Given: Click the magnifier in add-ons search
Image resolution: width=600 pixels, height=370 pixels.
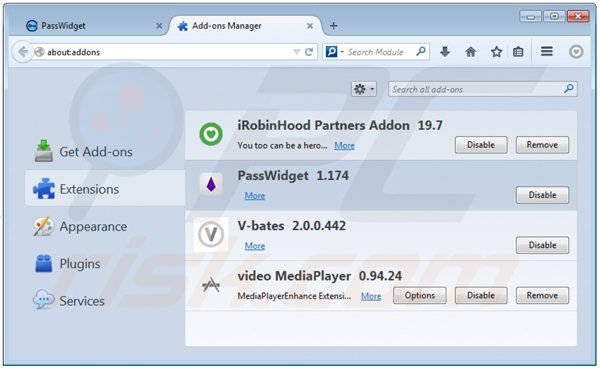Looking at the screenshot, I should coord(569,89).
